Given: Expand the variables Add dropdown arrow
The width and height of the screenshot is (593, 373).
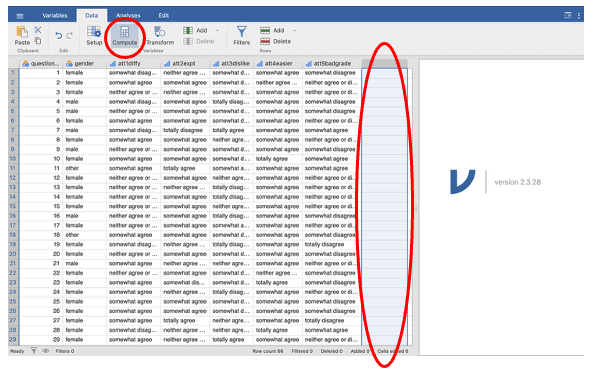Looking at the screenshot, I should pos(217,30).
